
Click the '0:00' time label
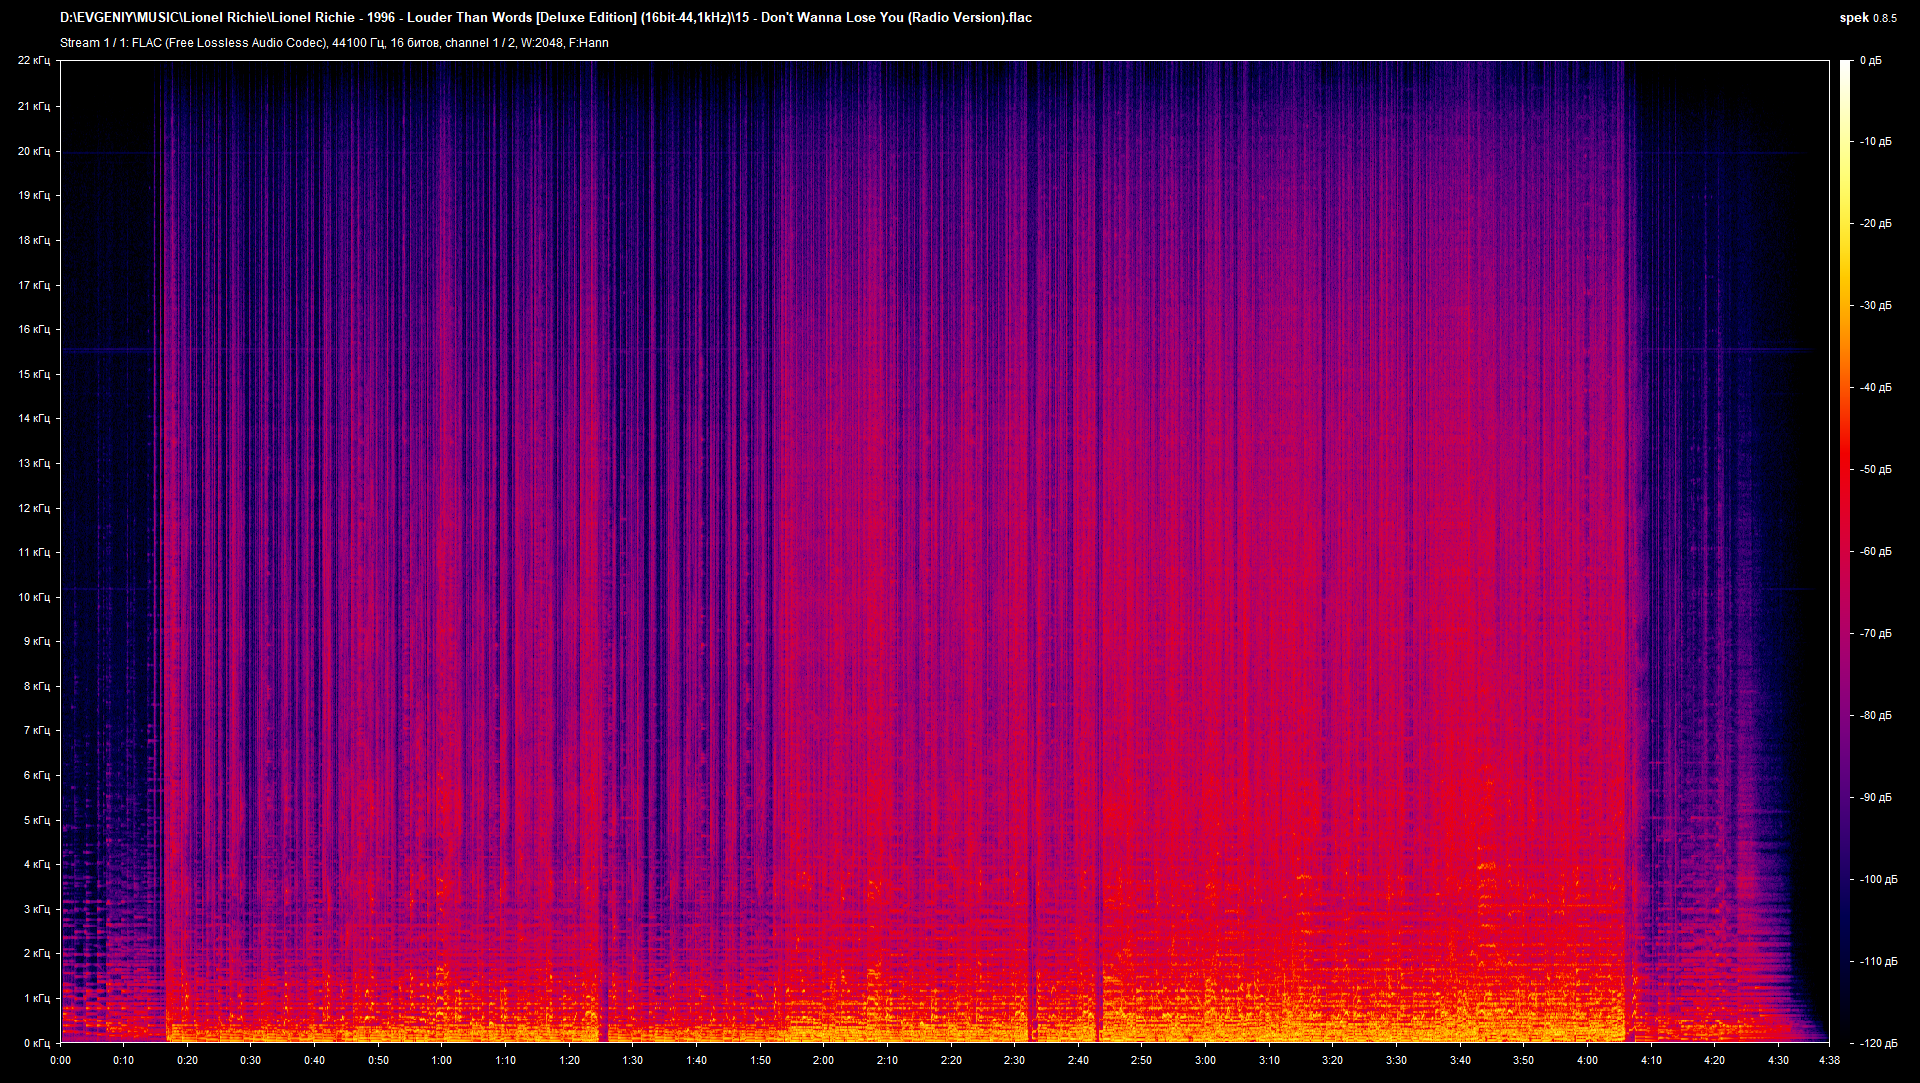pos(60,1060)
